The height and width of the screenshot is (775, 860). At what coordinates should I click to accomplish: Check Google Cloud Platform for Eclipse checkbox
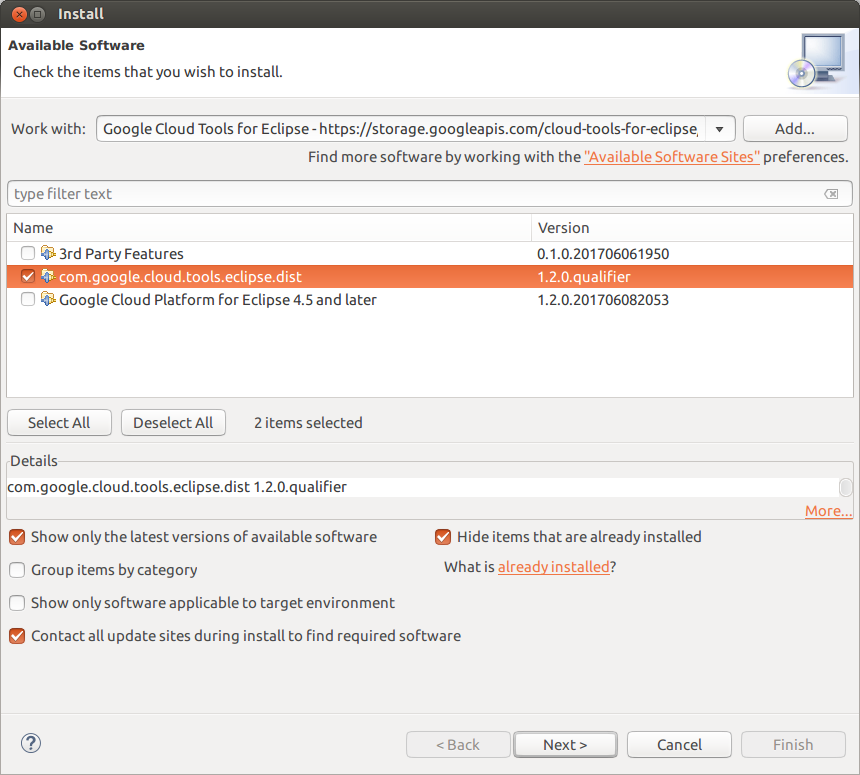tap(27, 299)
